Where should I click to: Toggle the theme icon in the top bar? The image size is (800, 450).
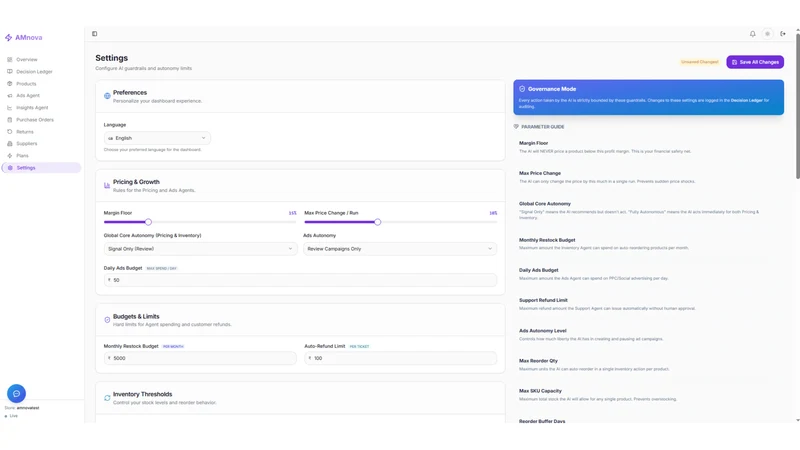pos(767,34)
